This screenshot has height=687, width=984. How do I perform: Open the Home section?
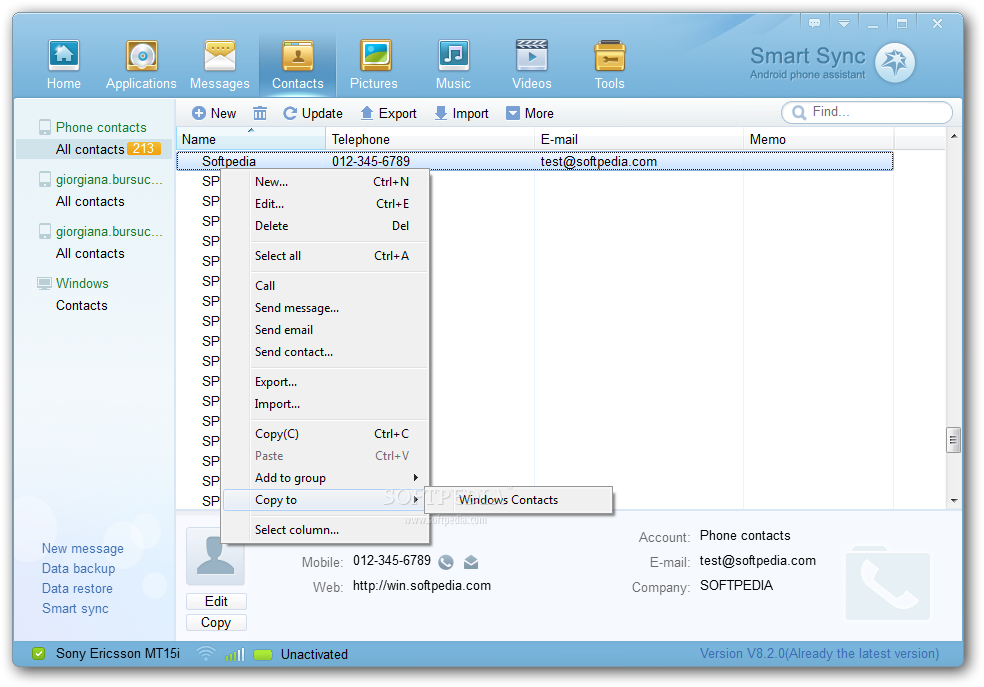tap(63, 65)
